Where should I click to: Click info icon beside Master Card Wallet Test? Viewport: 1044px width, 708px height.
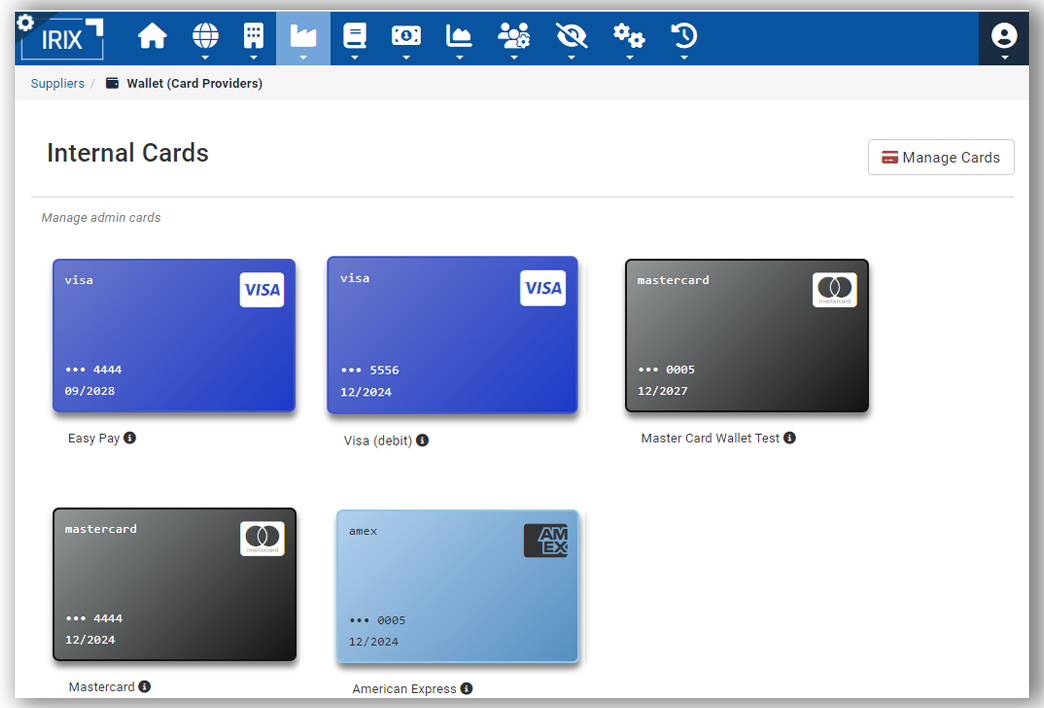[x=790, y=438]
